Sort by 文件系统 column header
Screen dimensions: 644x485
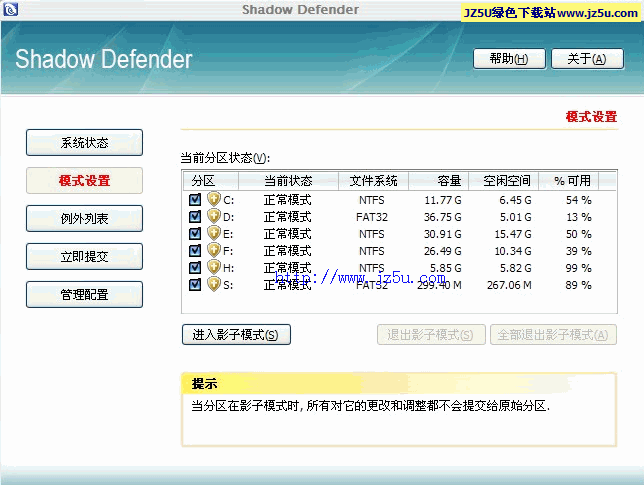tap(373, 181)
